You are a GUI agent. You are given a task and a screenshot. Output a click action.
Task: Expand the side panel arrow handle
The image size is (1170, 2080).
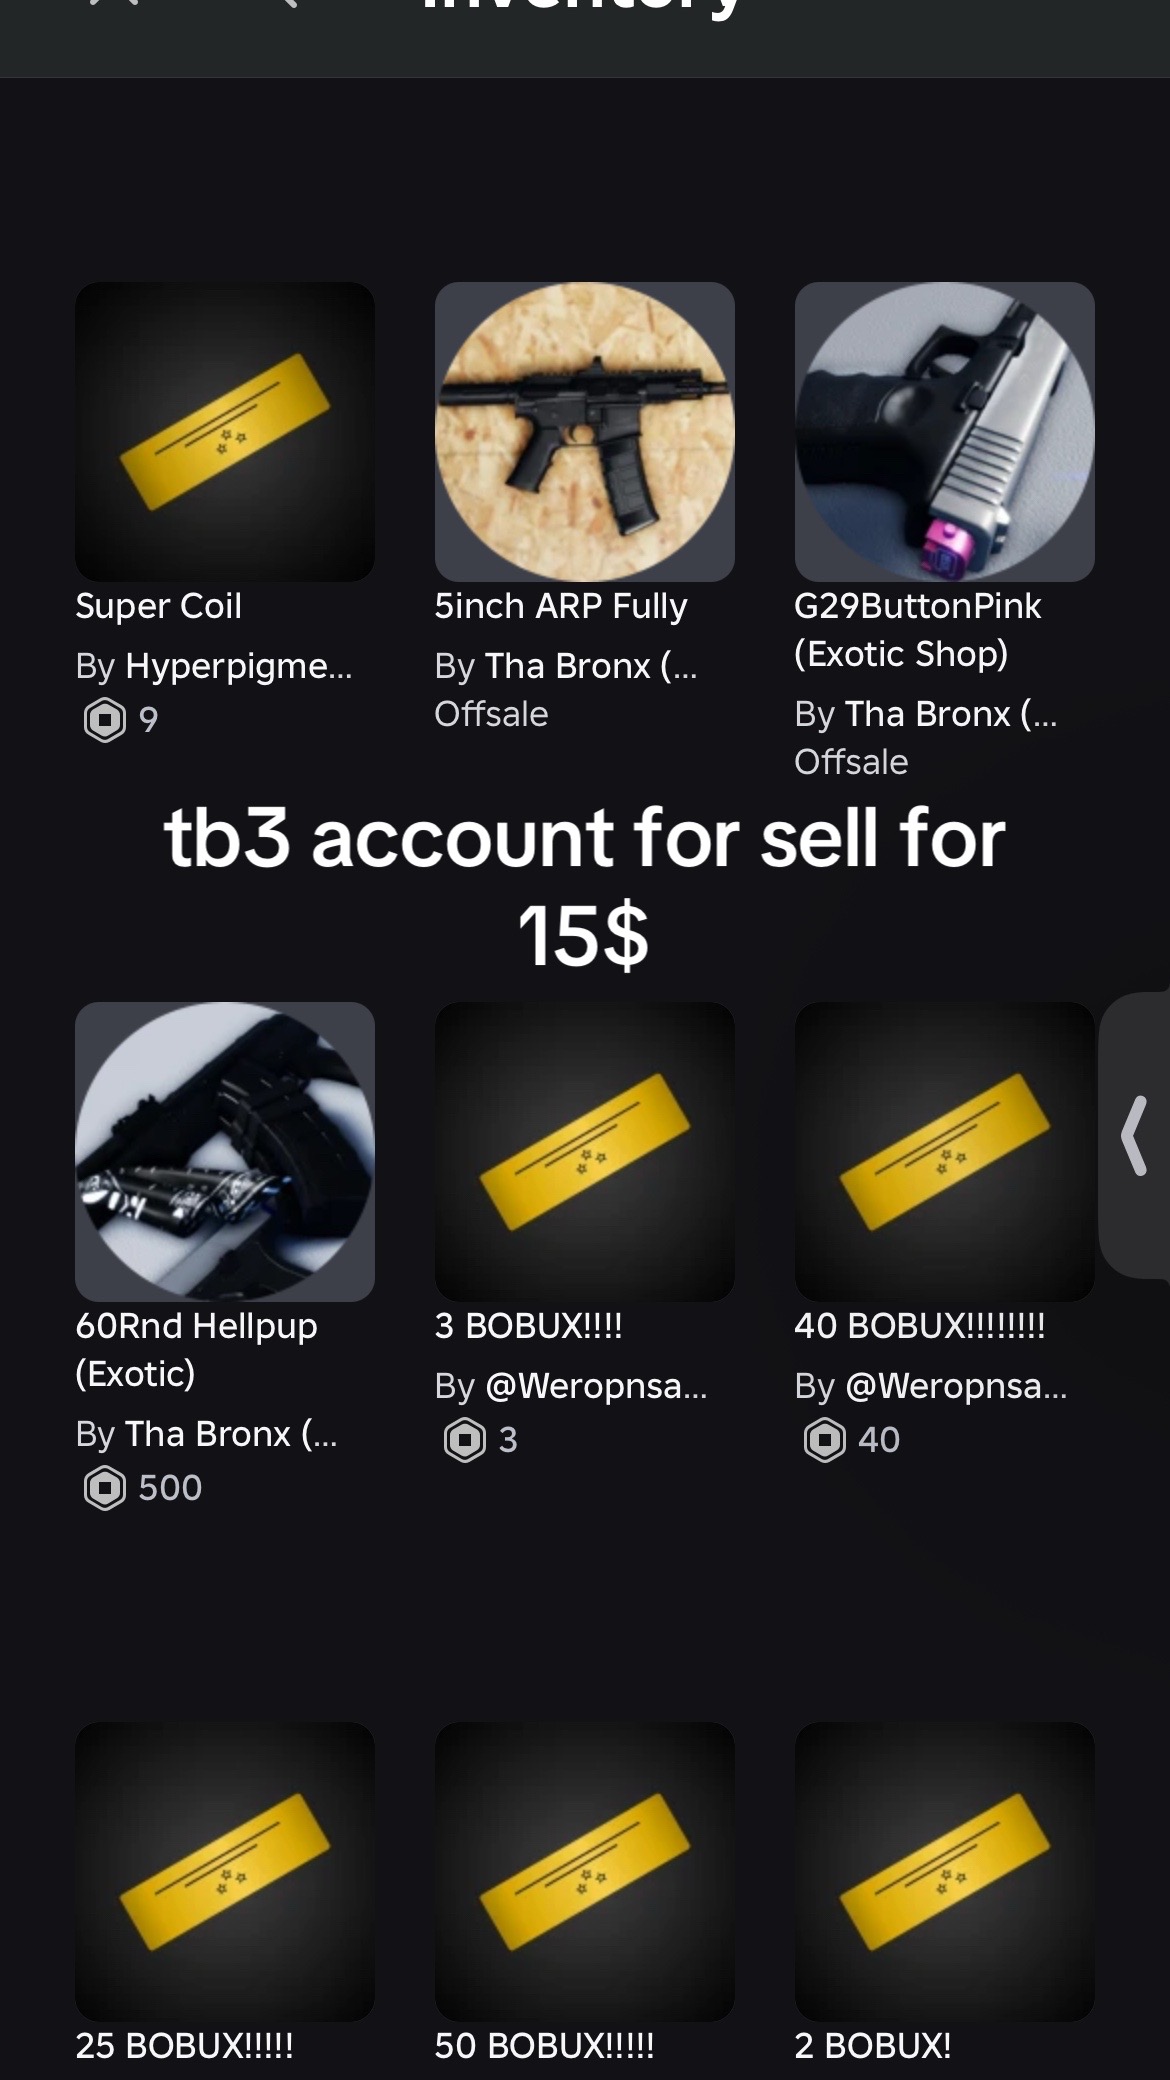coord(1135,1135)
